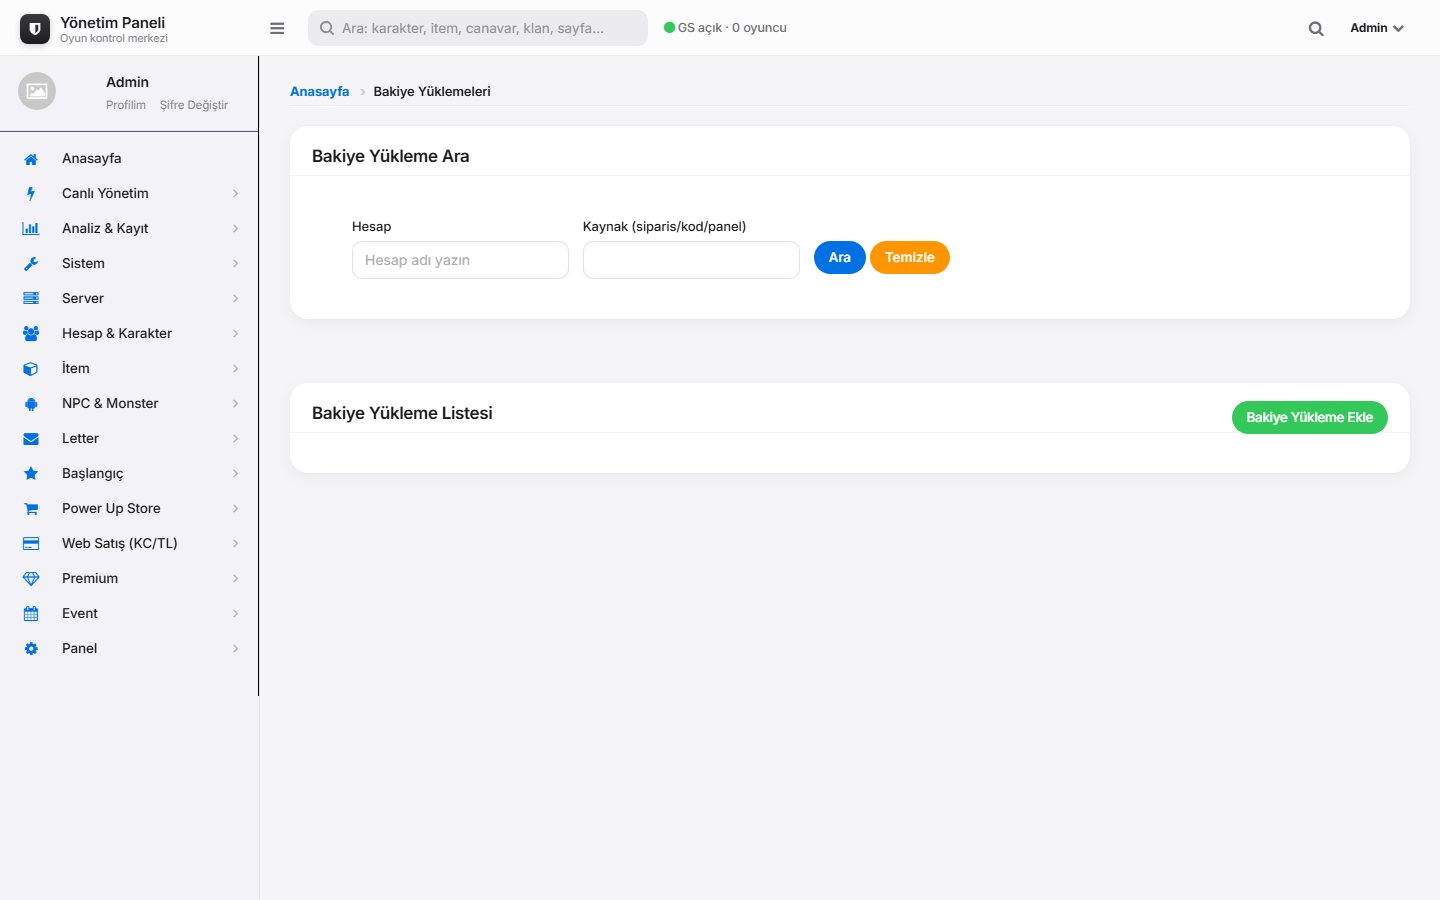Expand the Server submenu chevron
The height and width of the screenshot is (900, 1440).
pyautogui.click(x=236, y=299)
